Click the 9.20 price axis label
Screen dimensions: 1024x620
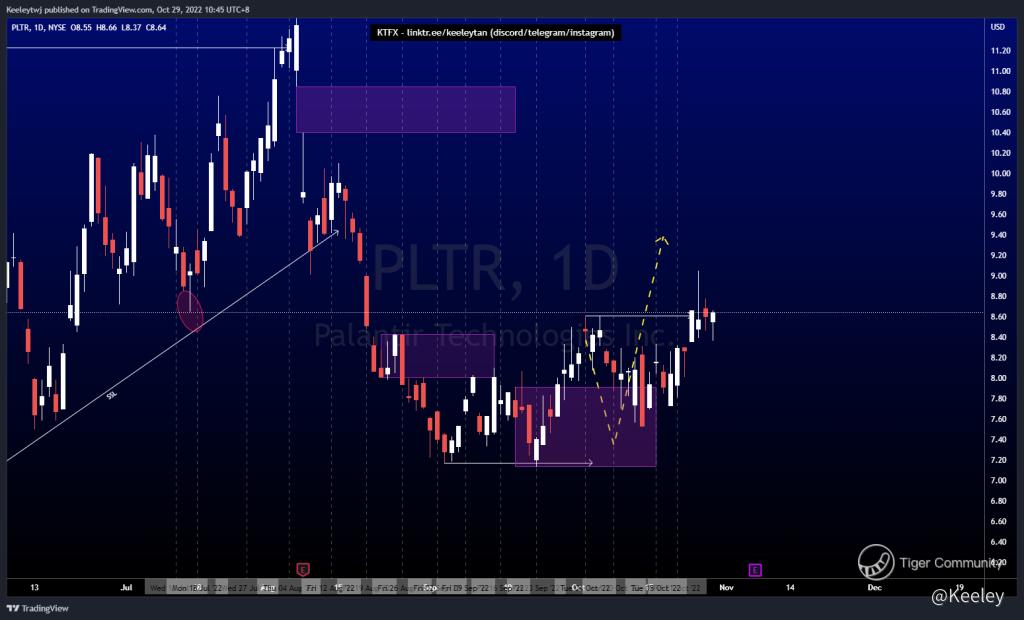coord(999,255)
